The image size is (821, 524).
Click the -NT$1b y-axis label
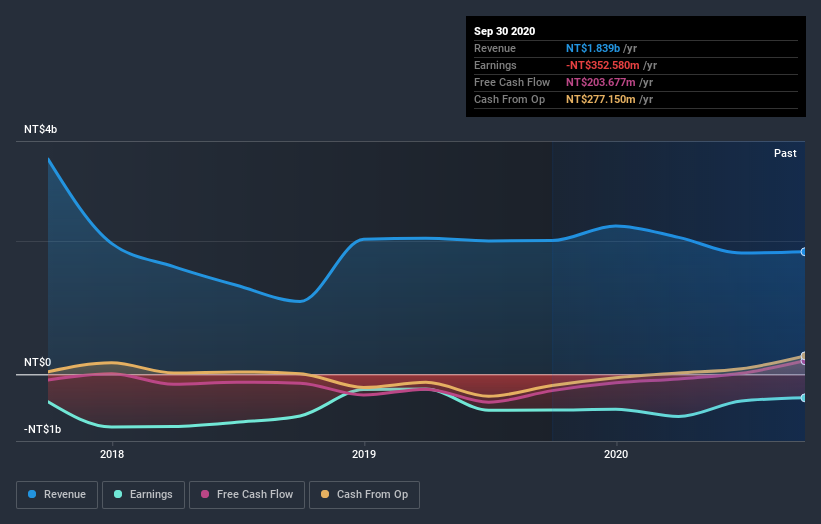click(x=42, y=429)
